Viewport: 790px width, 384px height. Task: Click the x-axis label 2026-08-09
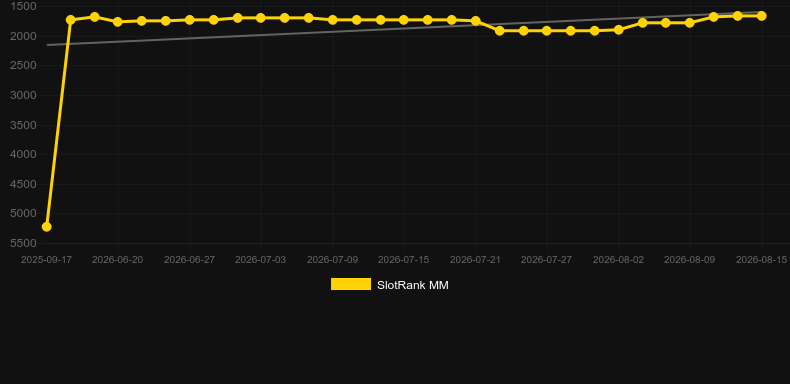(690, 260)
